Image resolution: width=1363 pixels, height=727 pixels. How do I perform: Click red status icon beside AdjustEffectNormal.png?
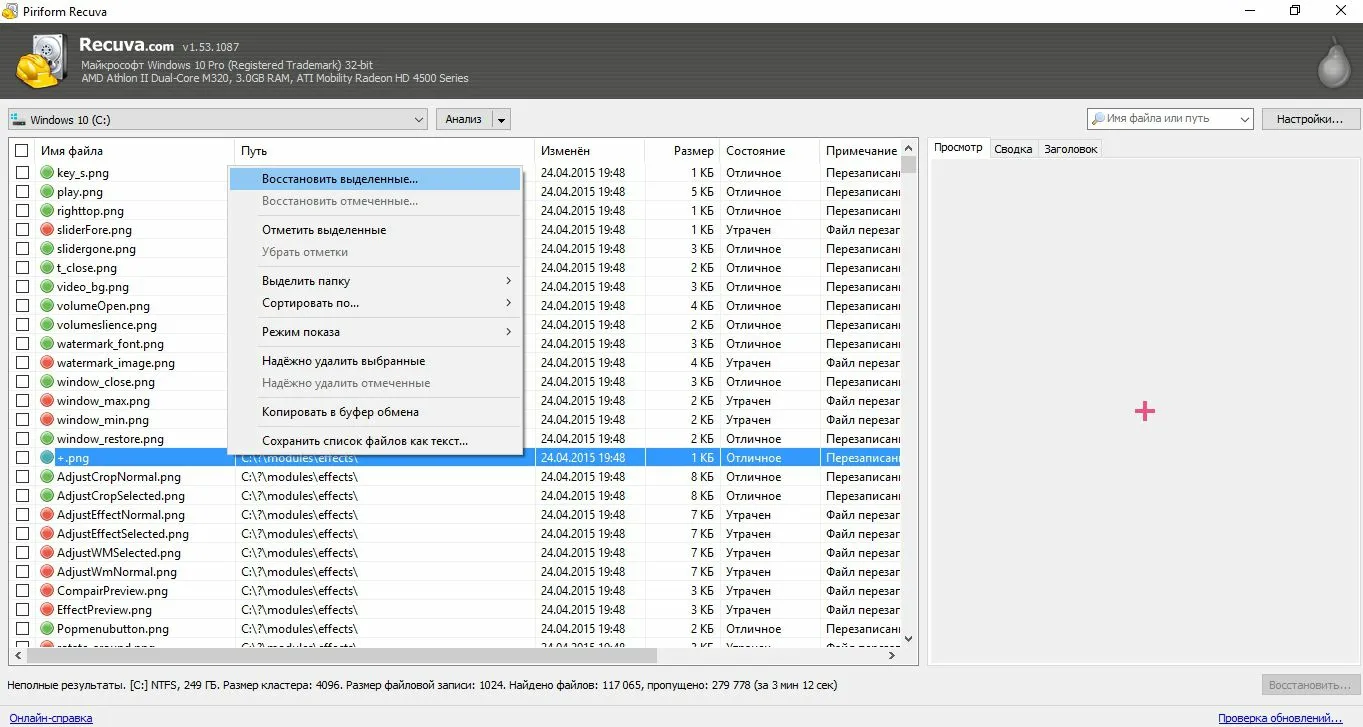point(47,515)
